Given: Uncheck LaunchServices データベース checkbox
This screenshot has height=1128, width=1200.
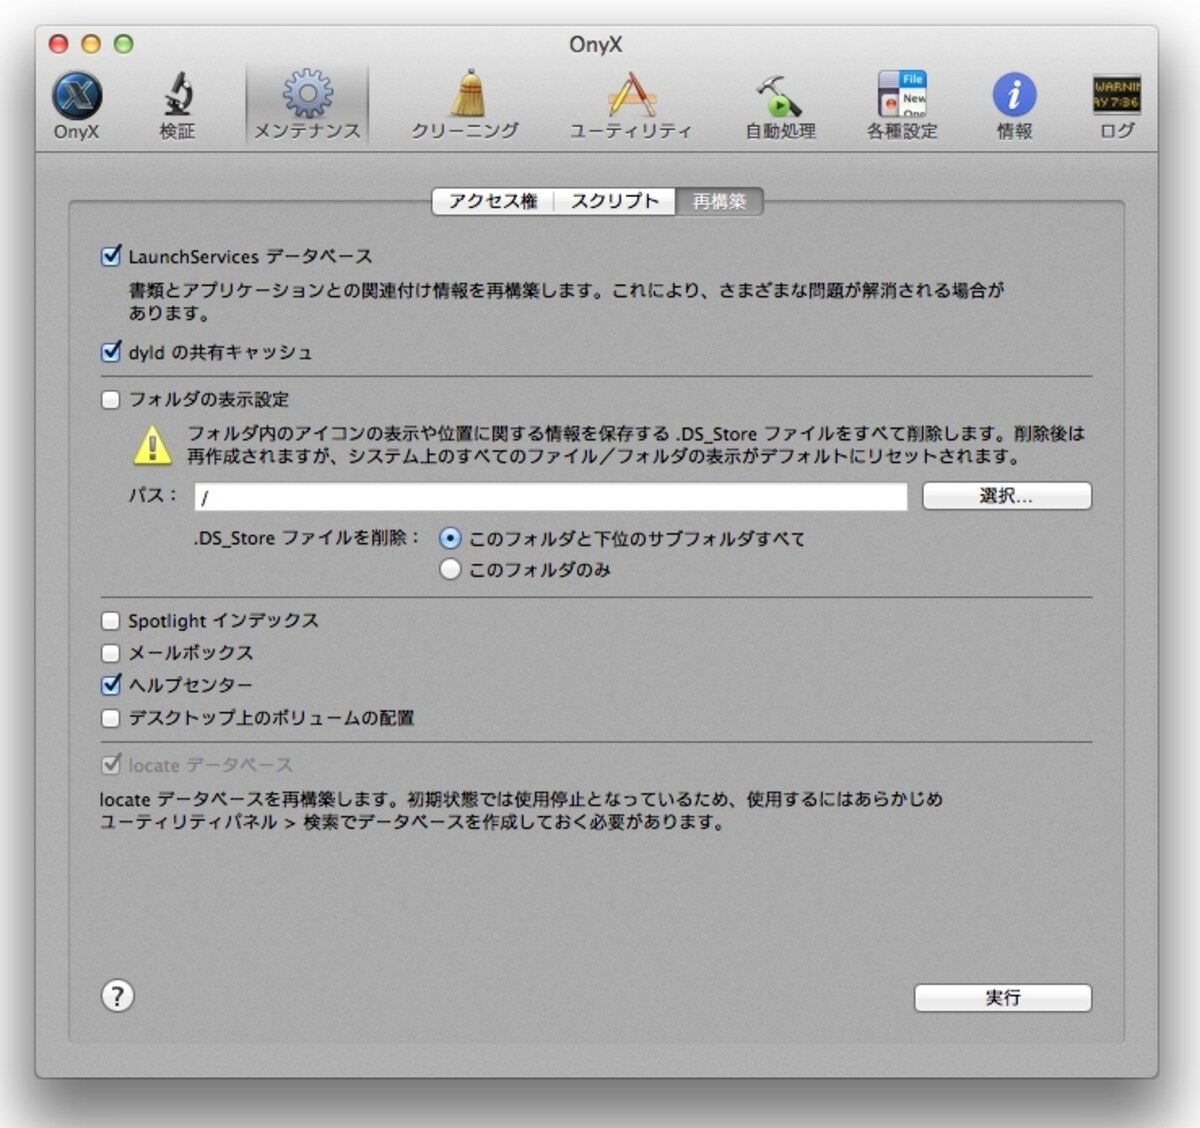Looking at the screenshot, I should [111, 256].
